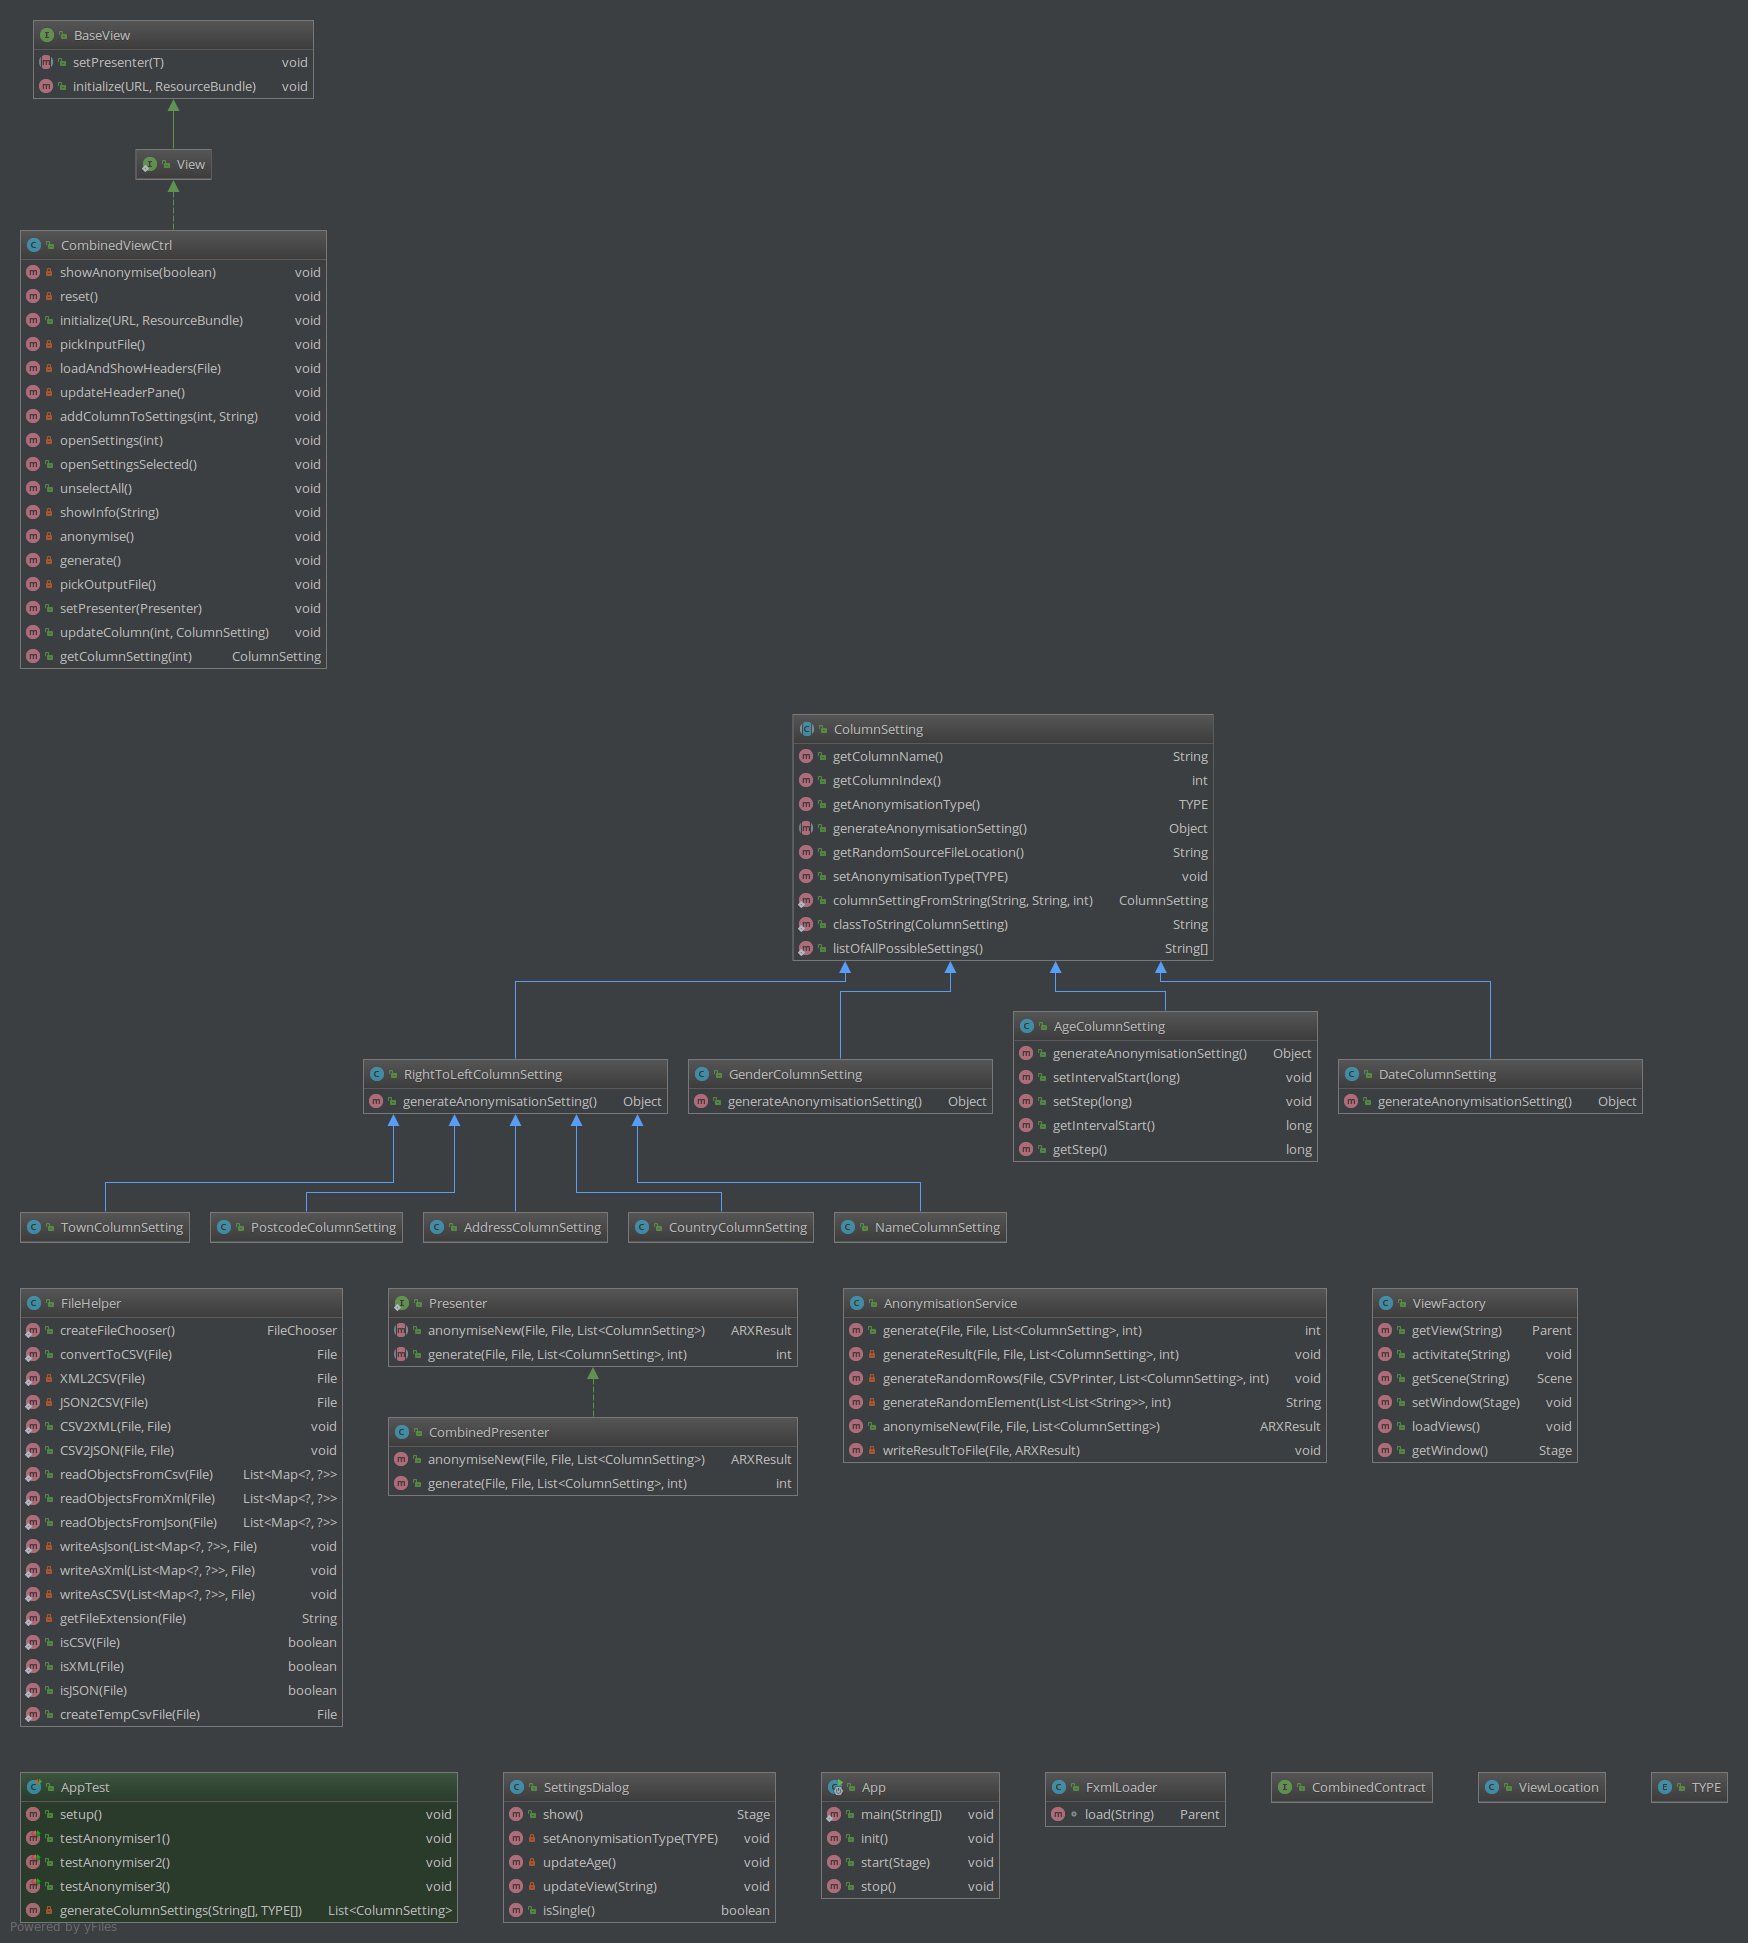Click the TownColumnSetting class icon
Image resolution: width=1748 pixels, height=1943 pixels.
33,1227
